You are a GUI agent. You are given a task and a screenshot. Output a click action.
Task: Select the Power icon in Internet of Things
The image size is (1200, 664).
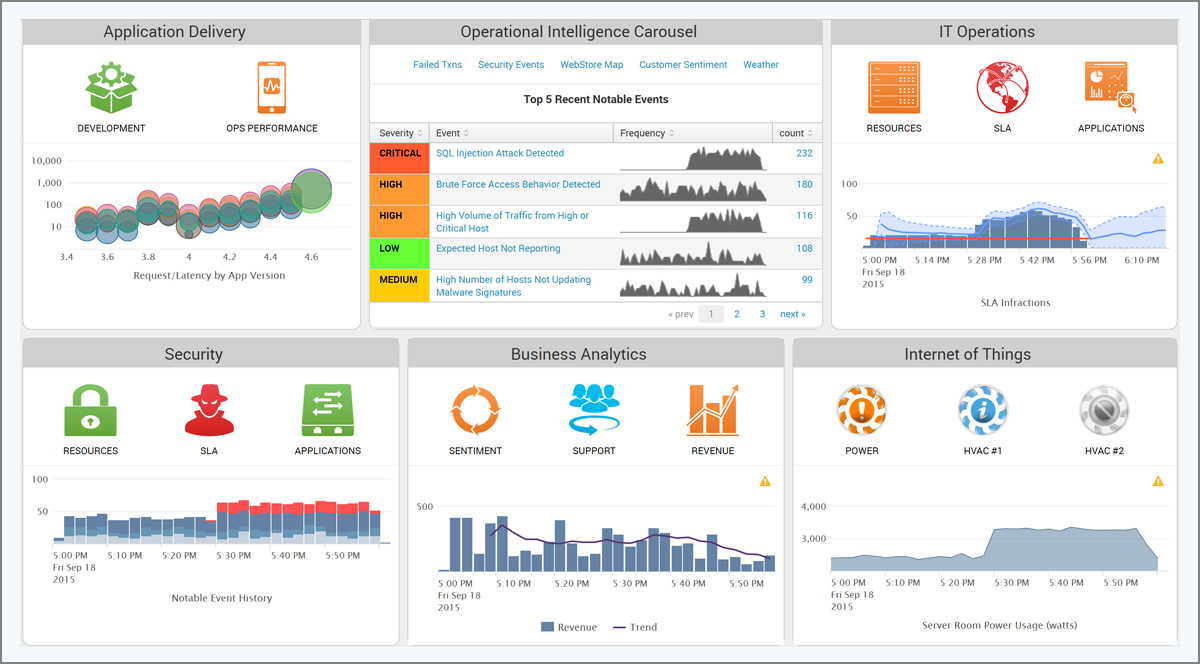pyautogui.click(x=861, y=410)
